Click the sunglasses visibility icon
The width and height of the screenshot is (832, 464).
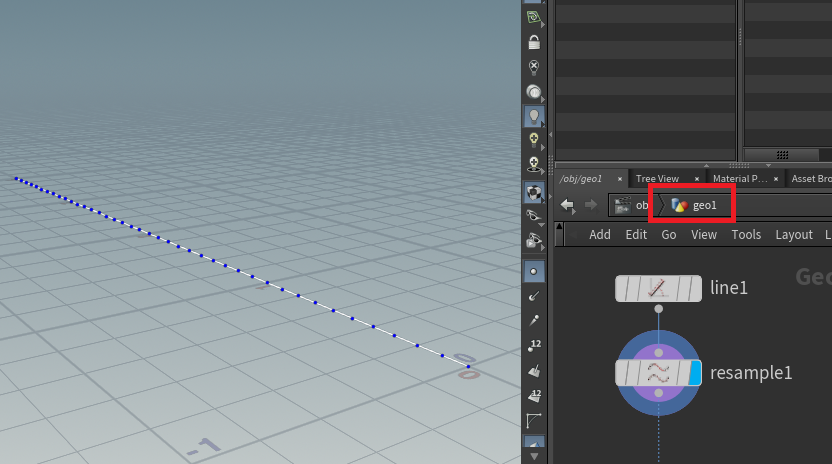[534, 216]
